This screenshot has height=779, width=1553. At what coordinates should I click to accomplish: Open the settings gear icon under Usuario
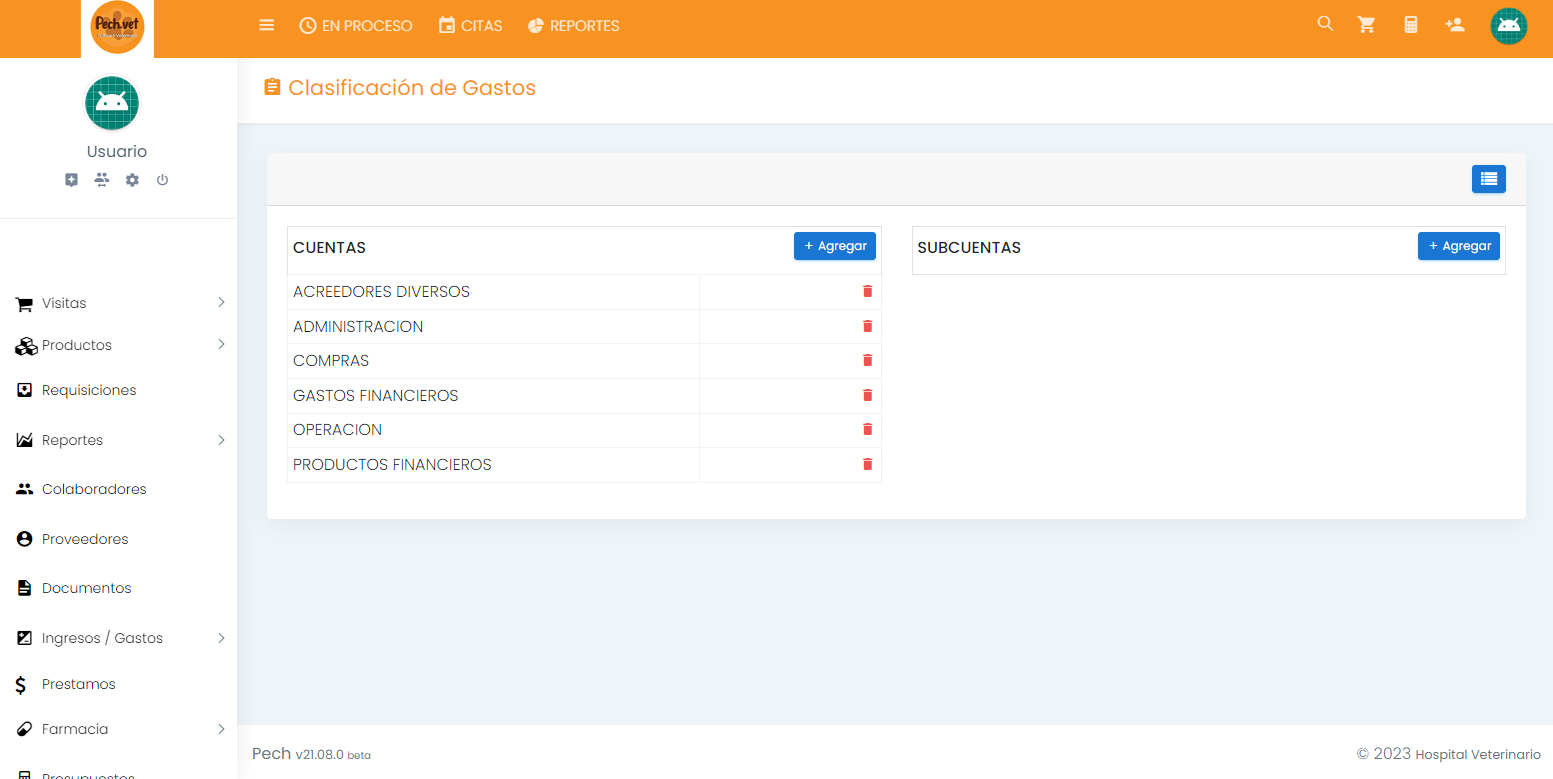(x=132, y=180)
